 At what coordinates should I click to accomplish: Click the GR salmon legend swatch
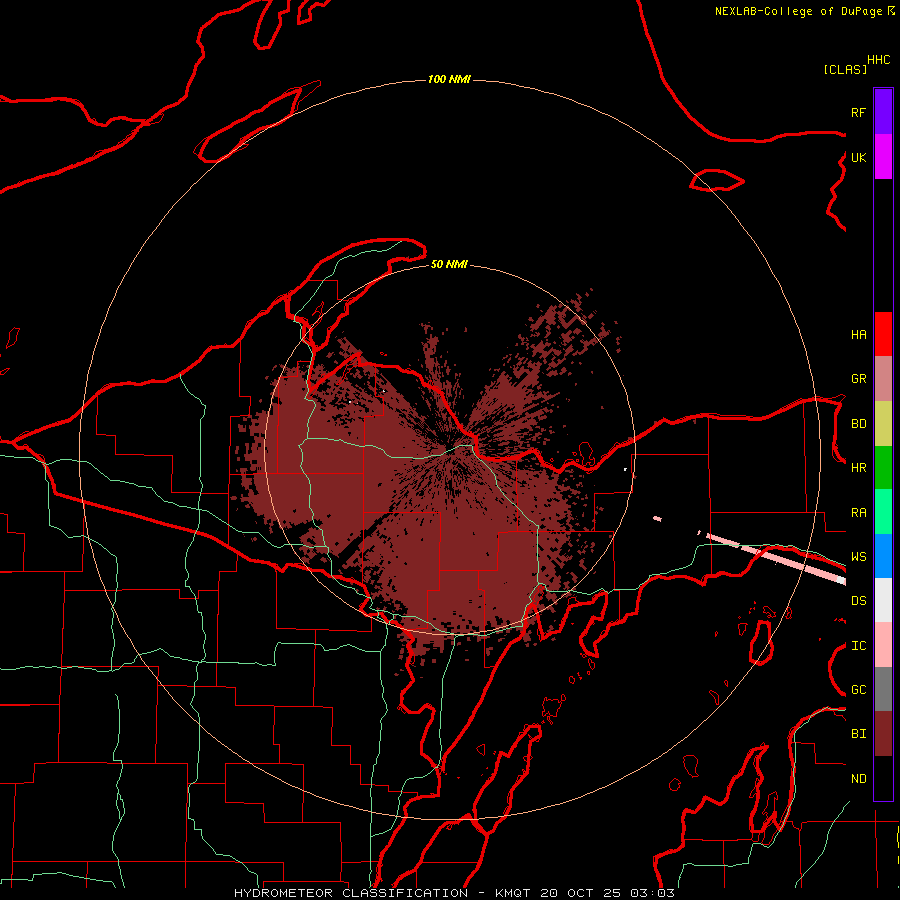[883, 379]
